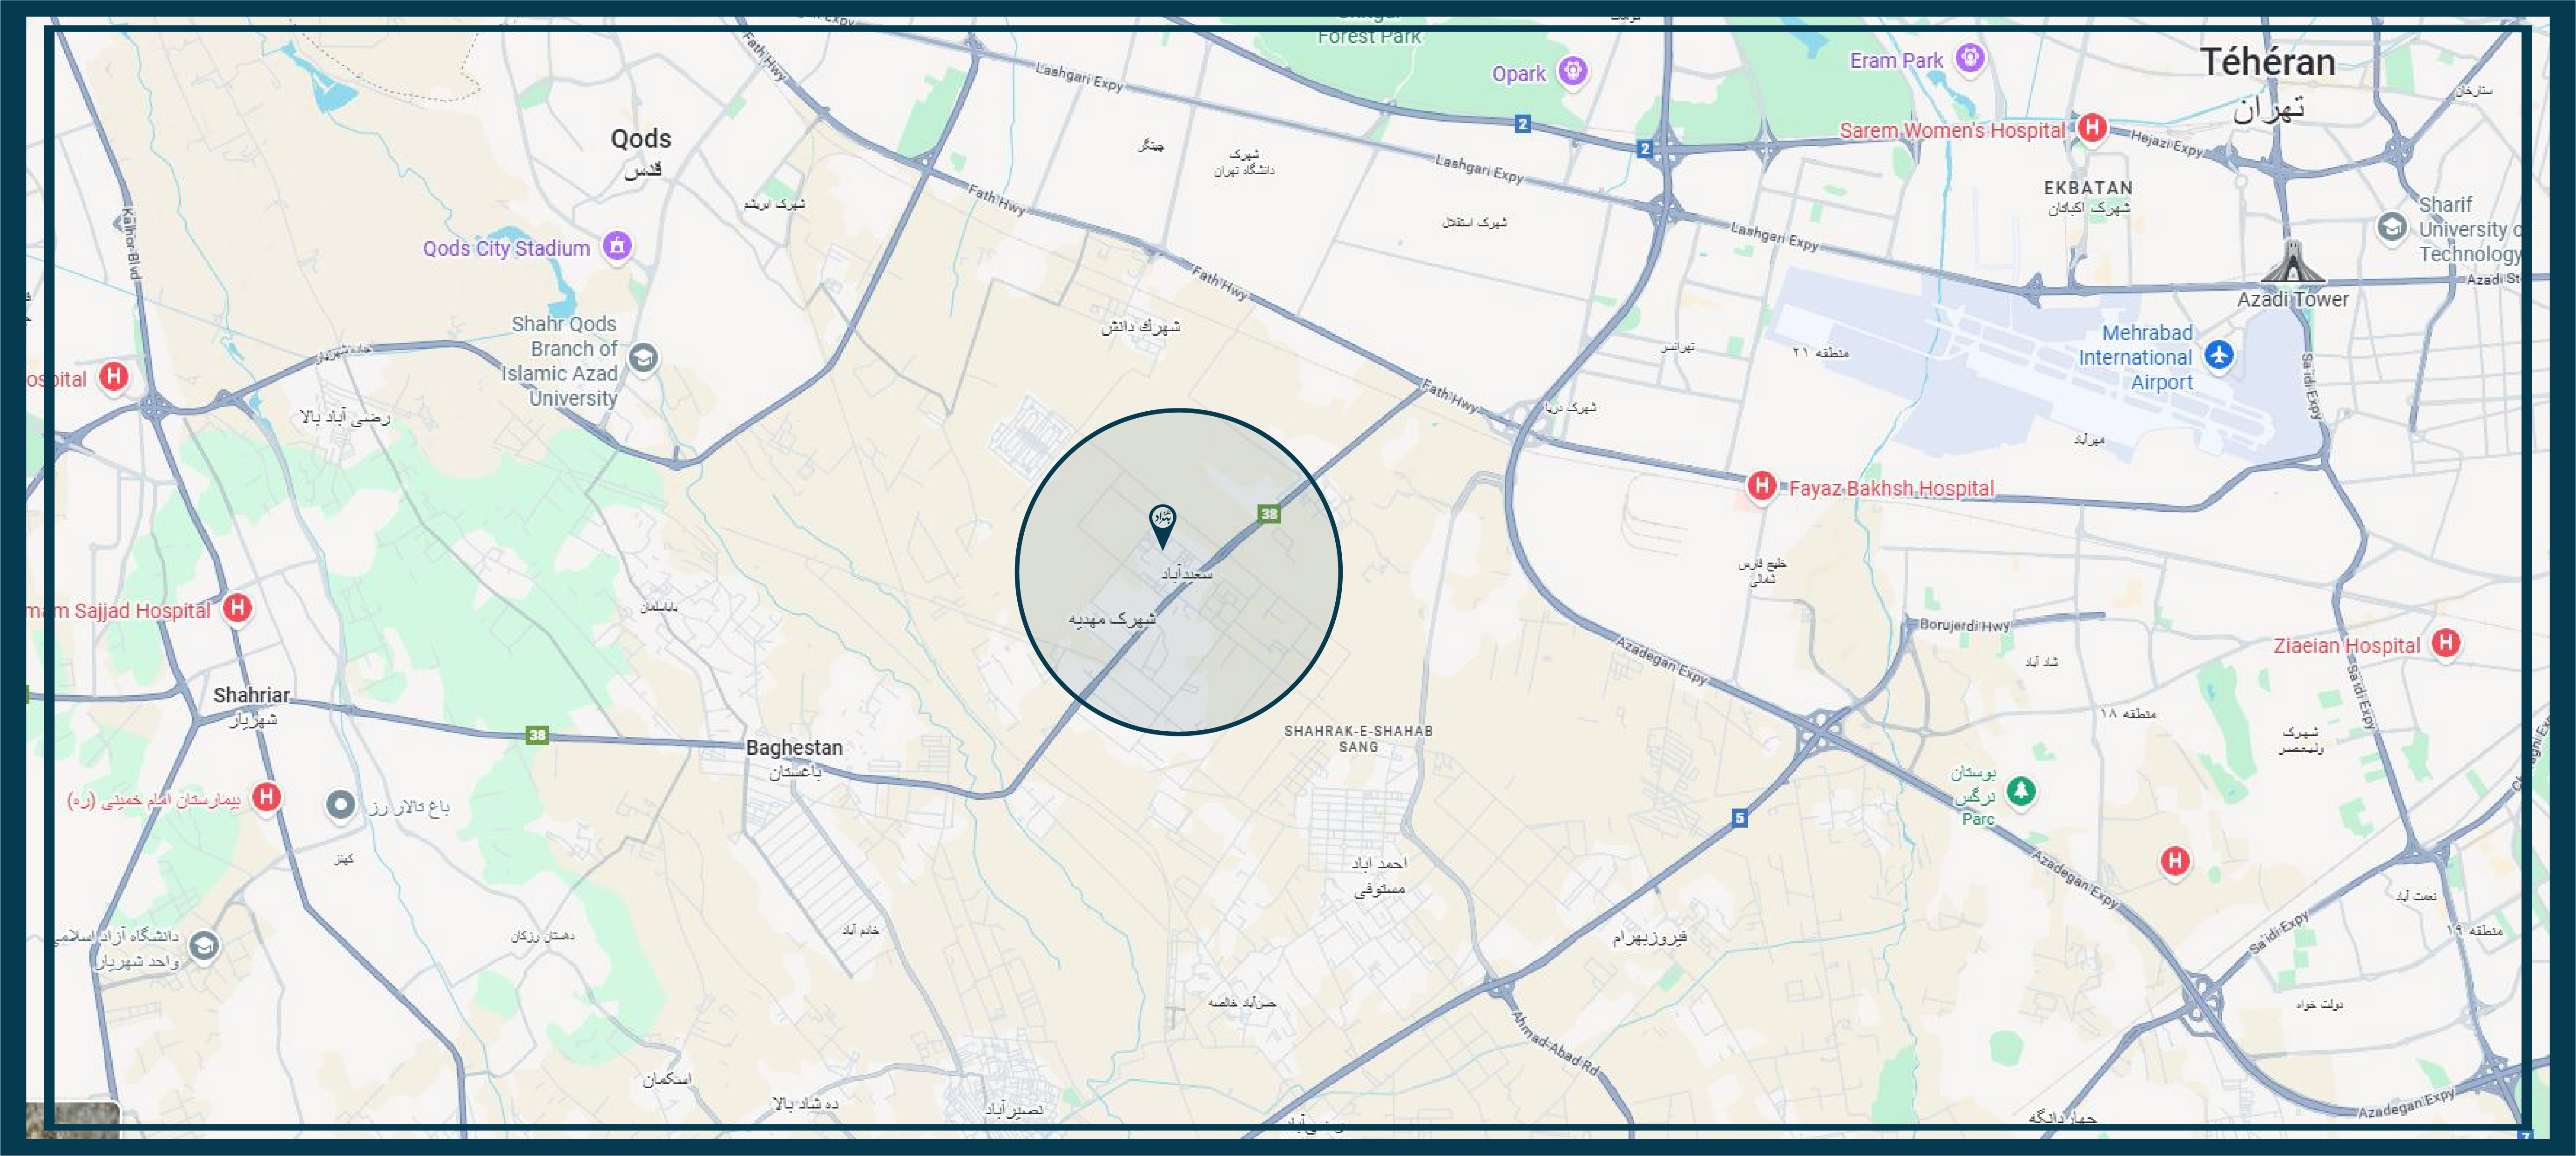Select the Opark attraction marker
This screenshot has width=2576, height=1156.
click(1573, 71)
